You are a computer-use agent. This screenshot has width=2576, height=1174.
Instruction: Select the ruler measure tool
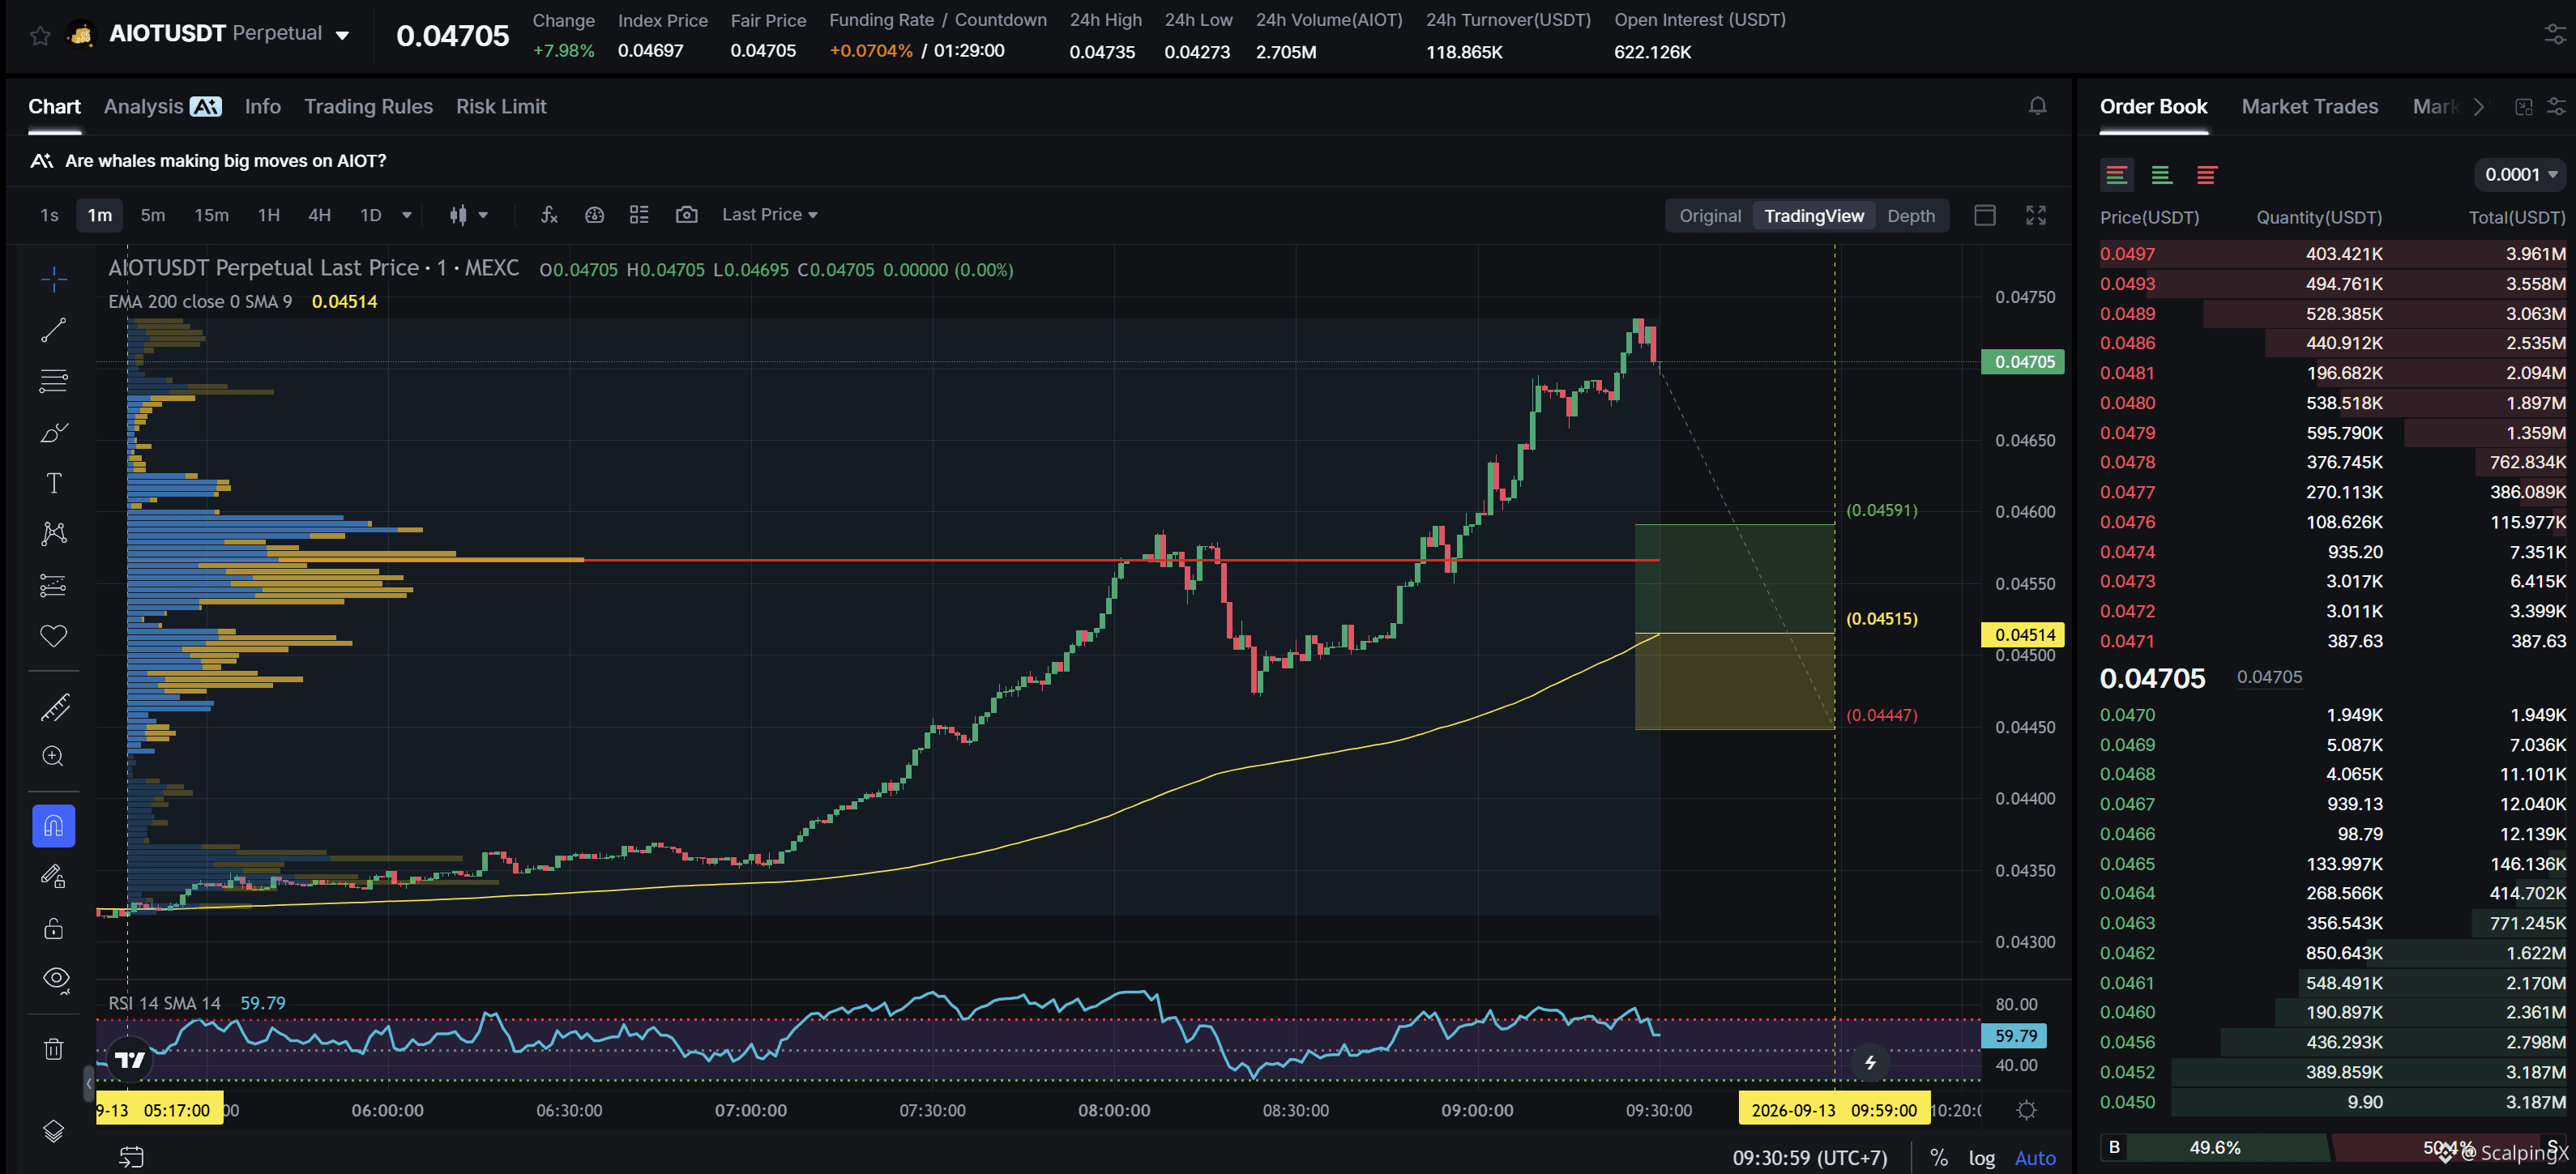pos(54,707)
